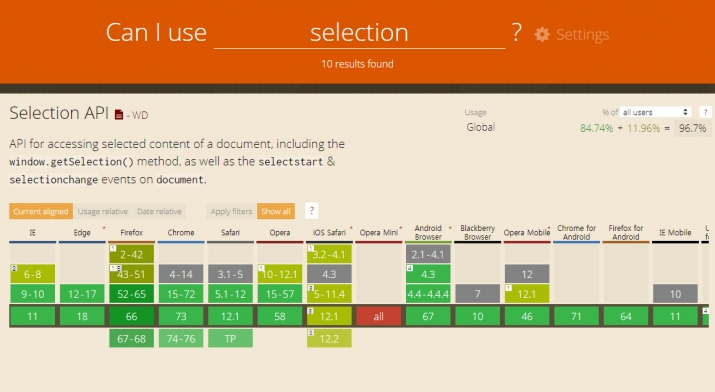Image resolution: width=715 pixels, height=392 pixels.
Task: Click the Opera Mobile column header
Action: click(x=527, y=232)
